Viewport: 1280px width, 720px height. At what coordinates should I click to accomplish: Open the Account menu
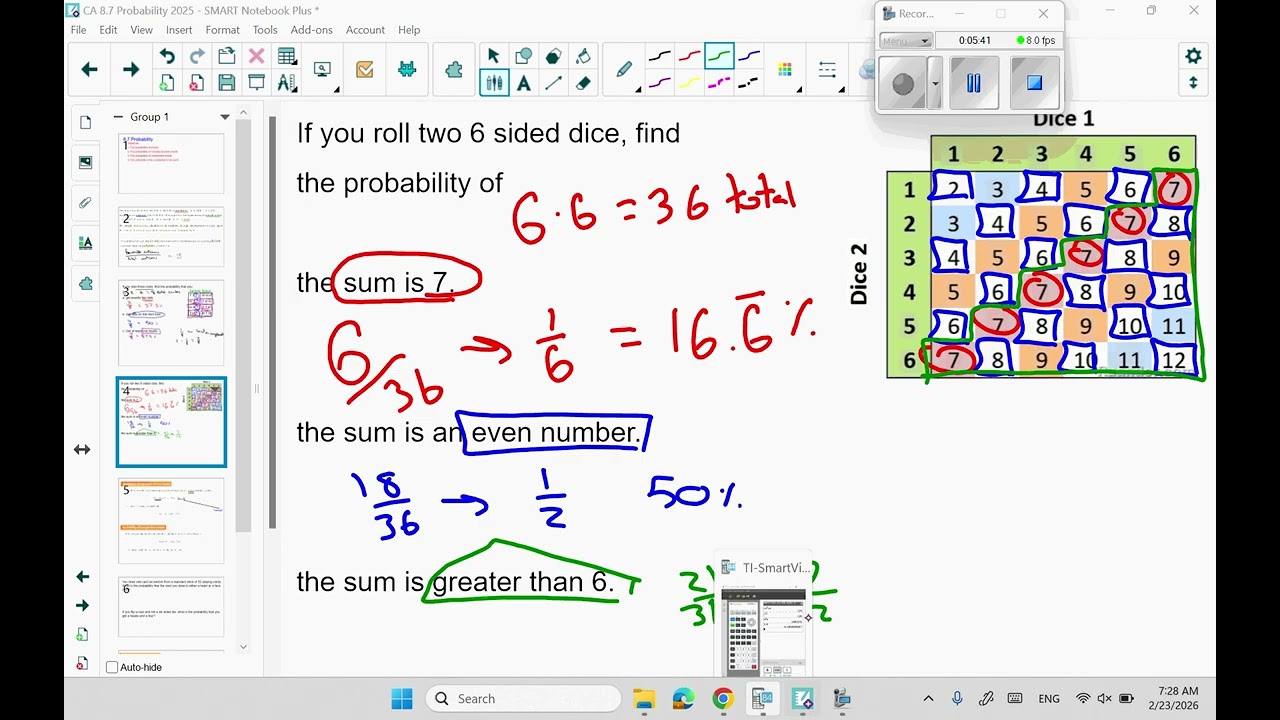click(x=365, y=30)
